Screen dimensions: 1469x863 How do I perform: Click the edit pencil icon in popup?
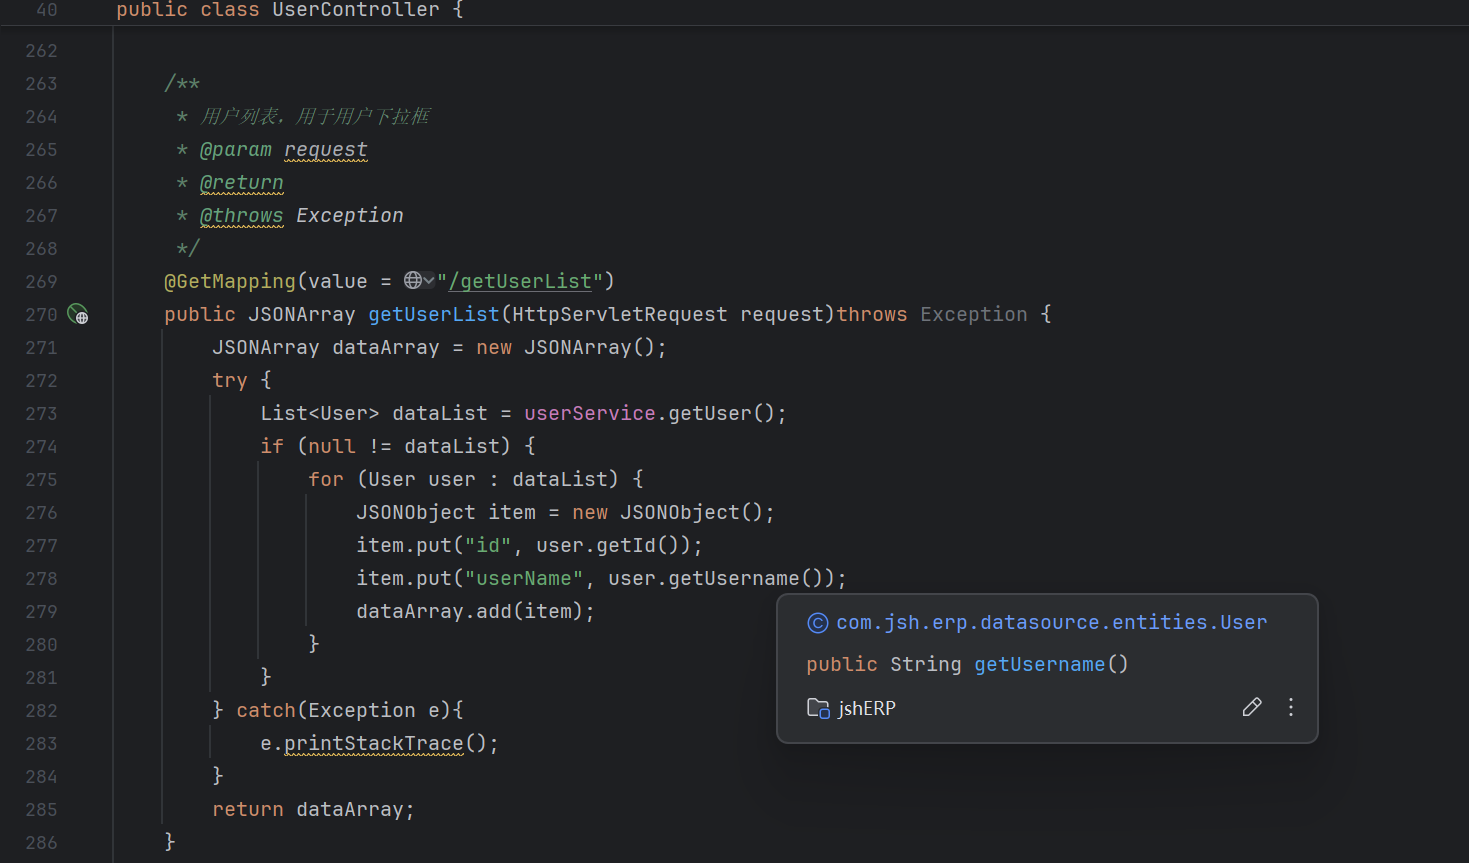point(1251,708)
